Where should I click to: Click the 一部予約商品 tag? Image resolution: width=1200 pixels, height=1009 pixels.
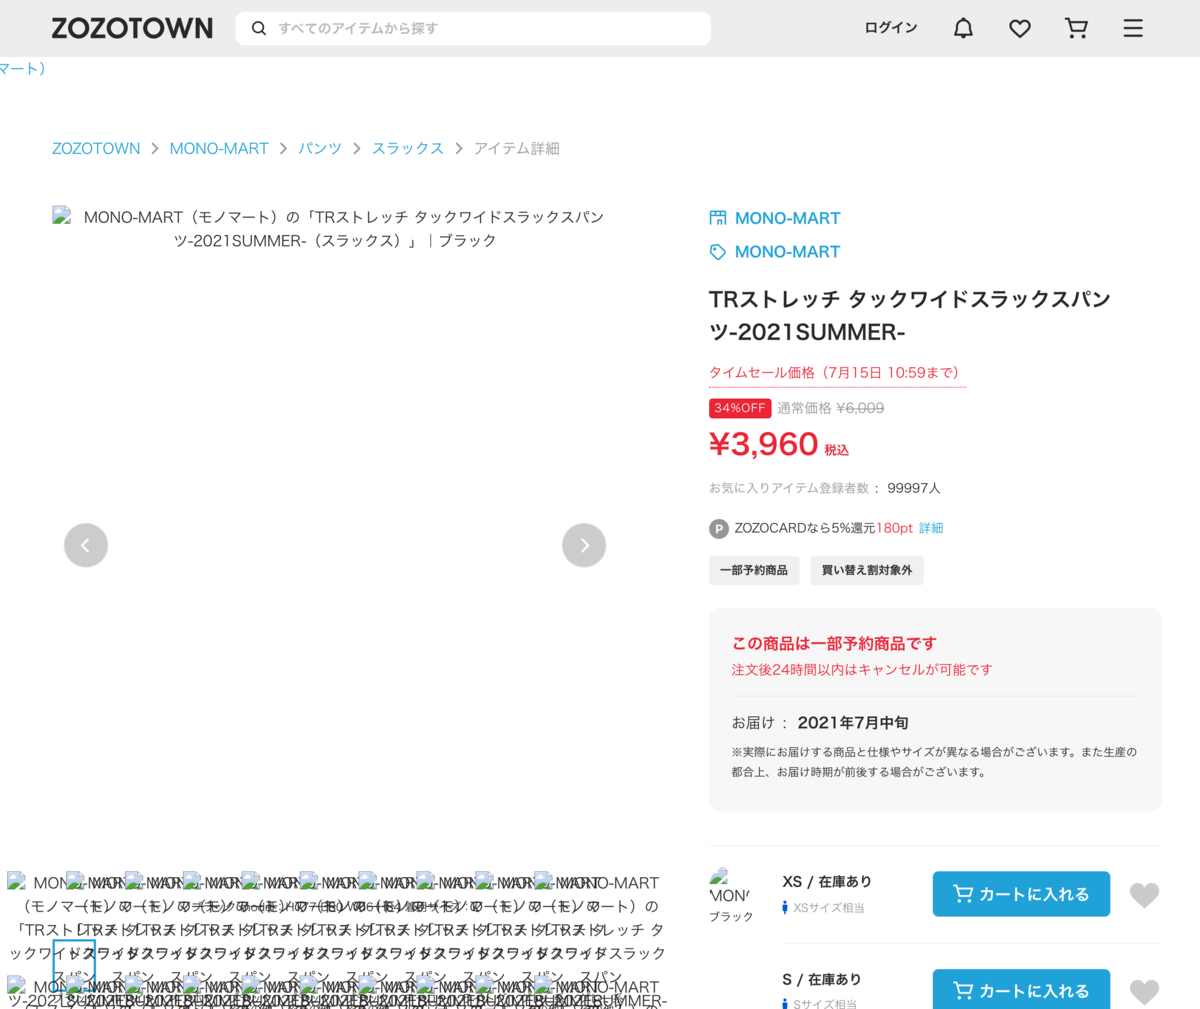coord(754,570)
